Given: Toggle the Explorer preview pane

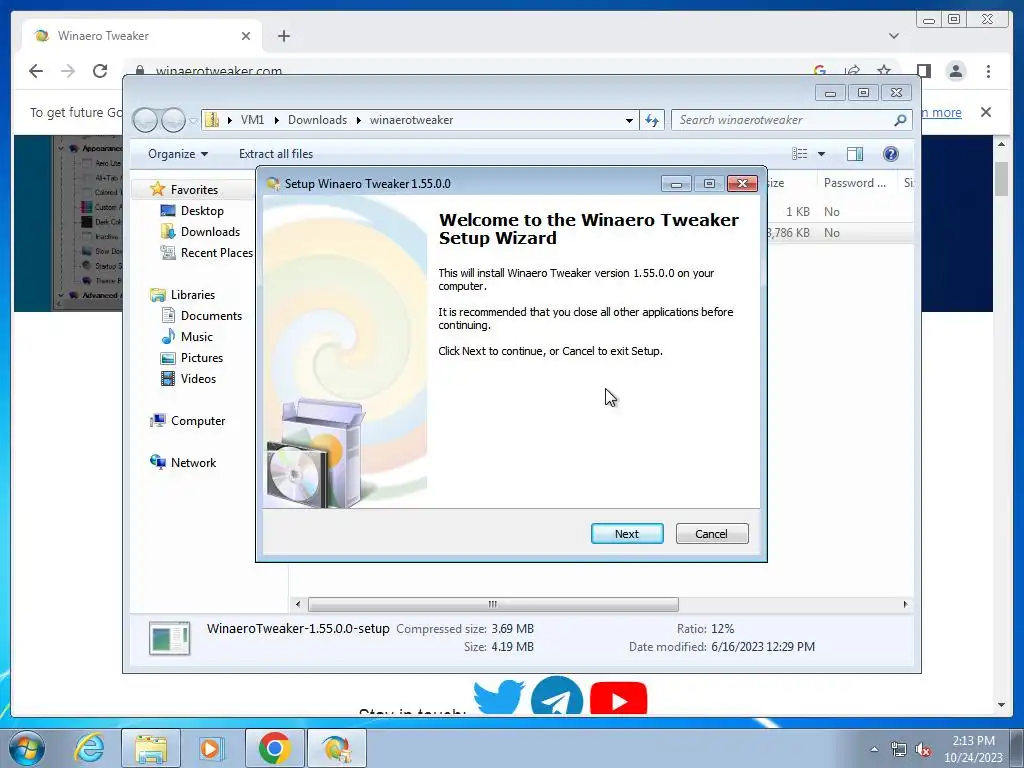Looking at the screenshot, I should coord(854,153).
